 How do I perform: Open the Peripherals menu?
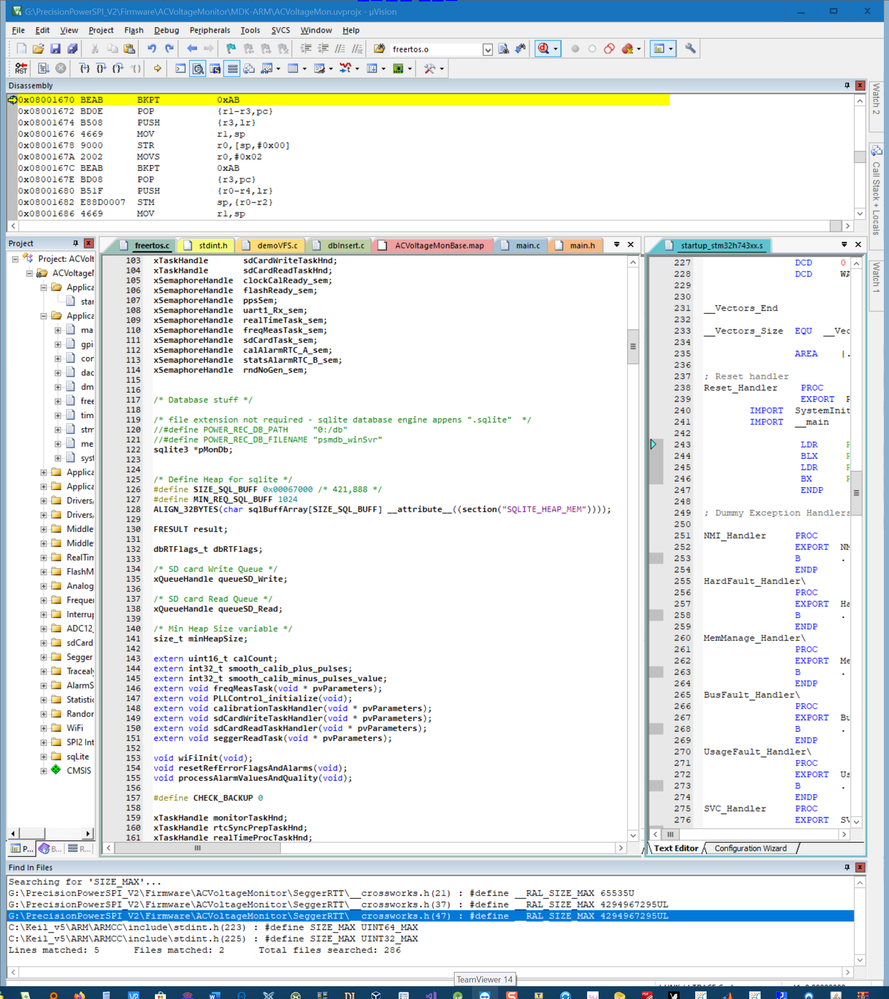(x=209, y=30)
